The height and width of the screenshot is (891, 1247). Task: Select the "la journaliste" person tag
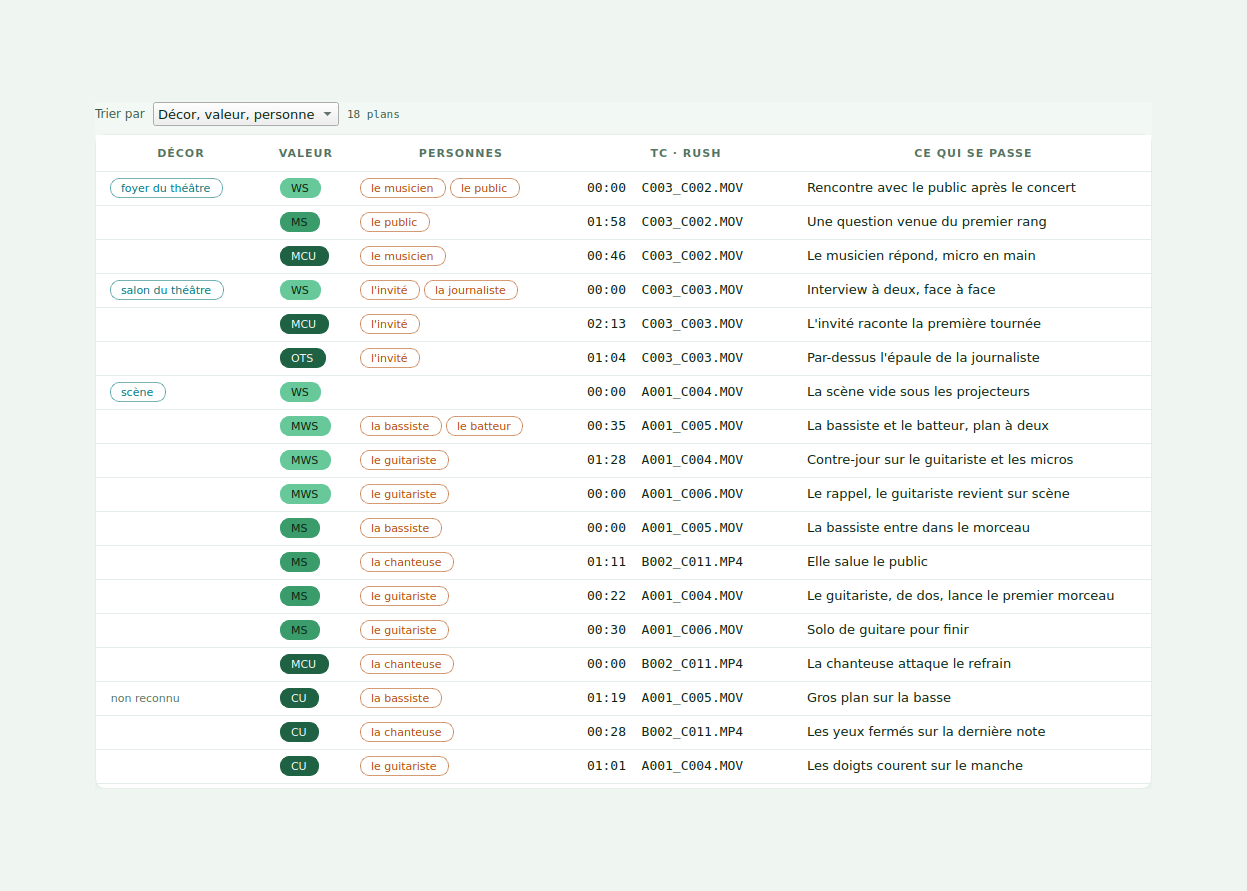tap(471, 290)
